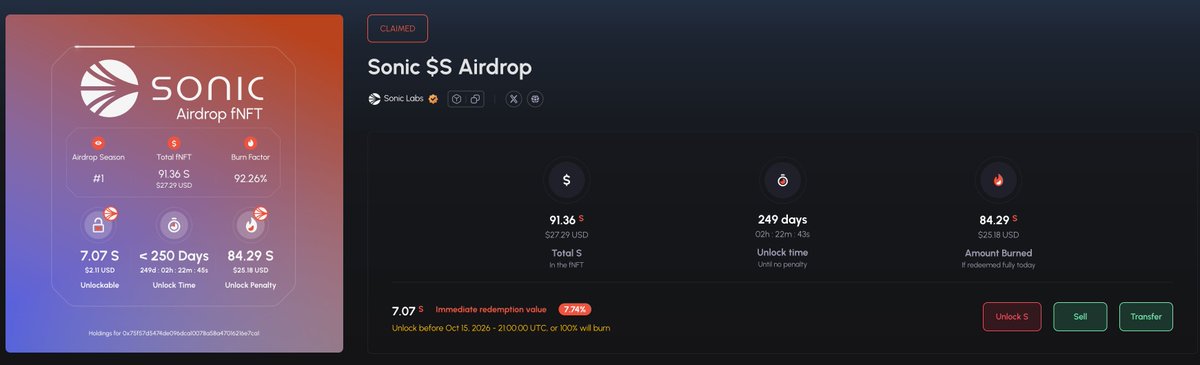Click the Sell button
1200x365 pixels.
(1080, 316)
